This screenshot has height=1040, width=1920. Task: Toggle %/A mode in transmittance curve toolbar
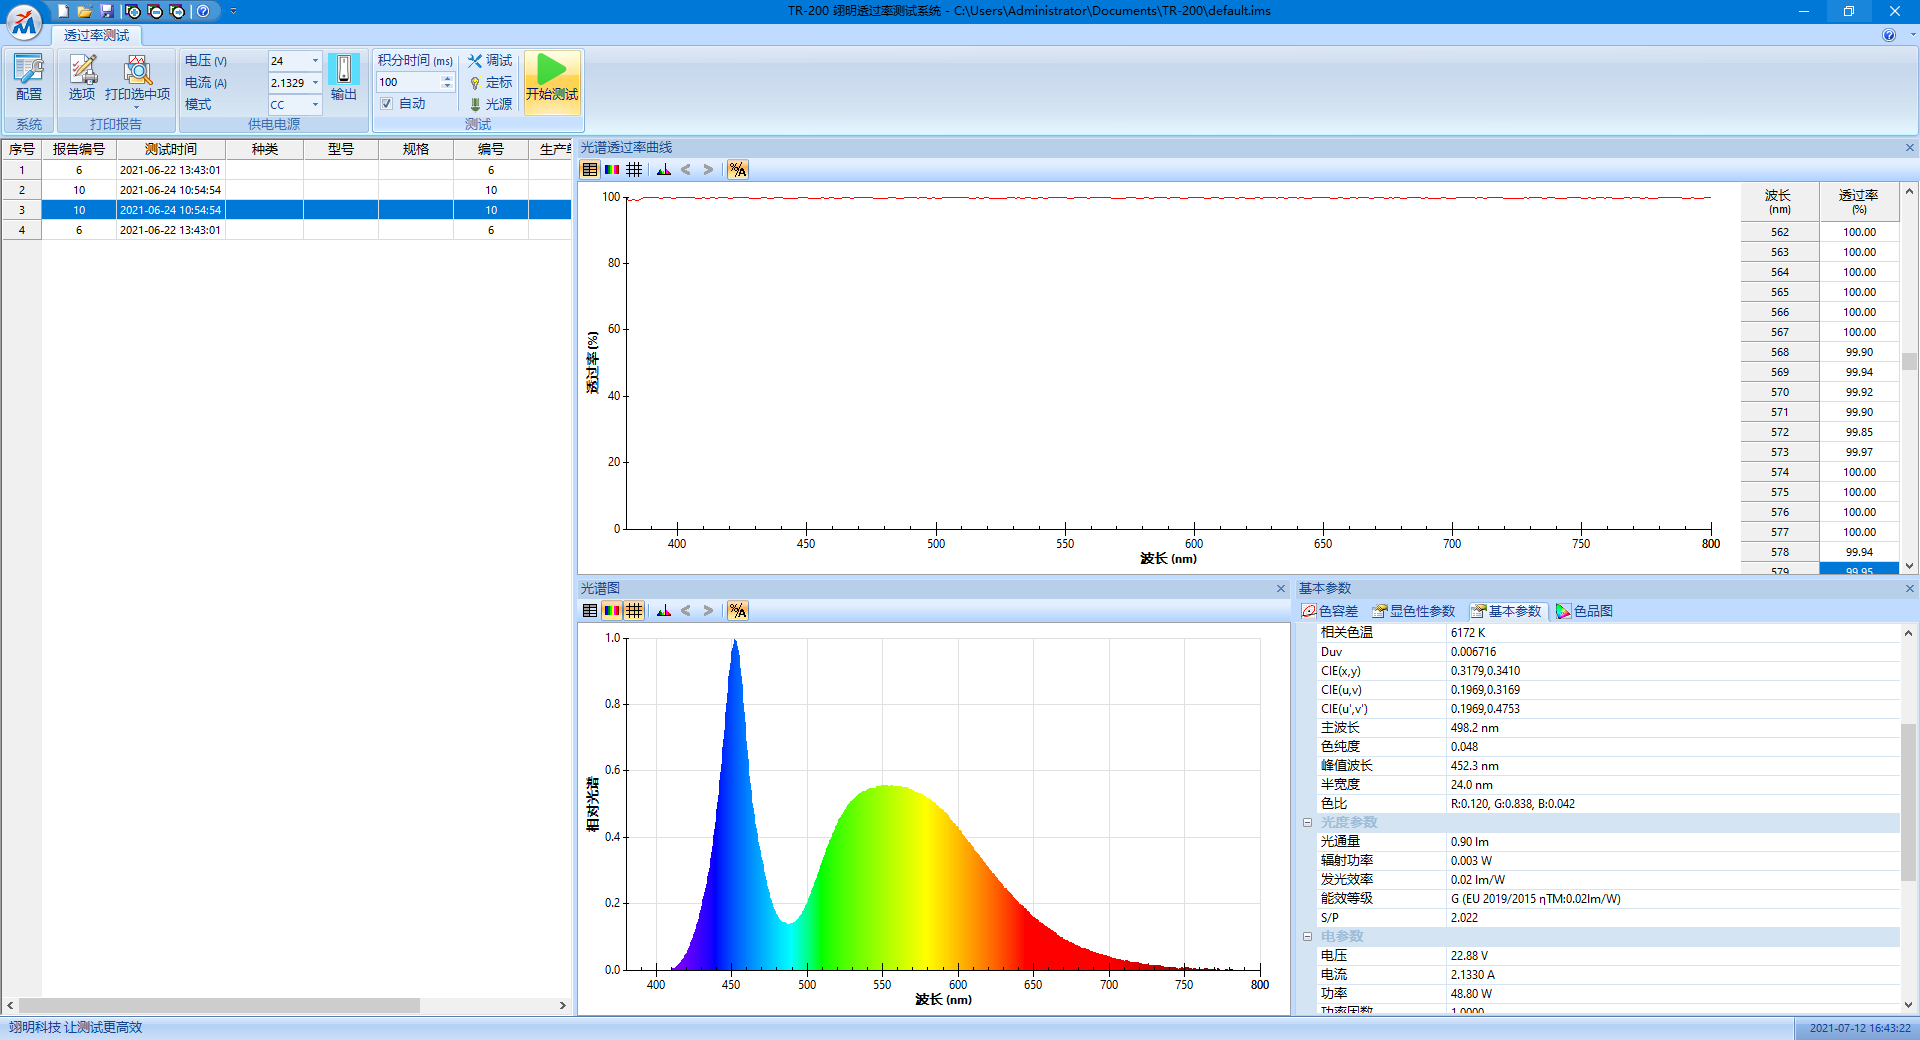tap(738, 170)
